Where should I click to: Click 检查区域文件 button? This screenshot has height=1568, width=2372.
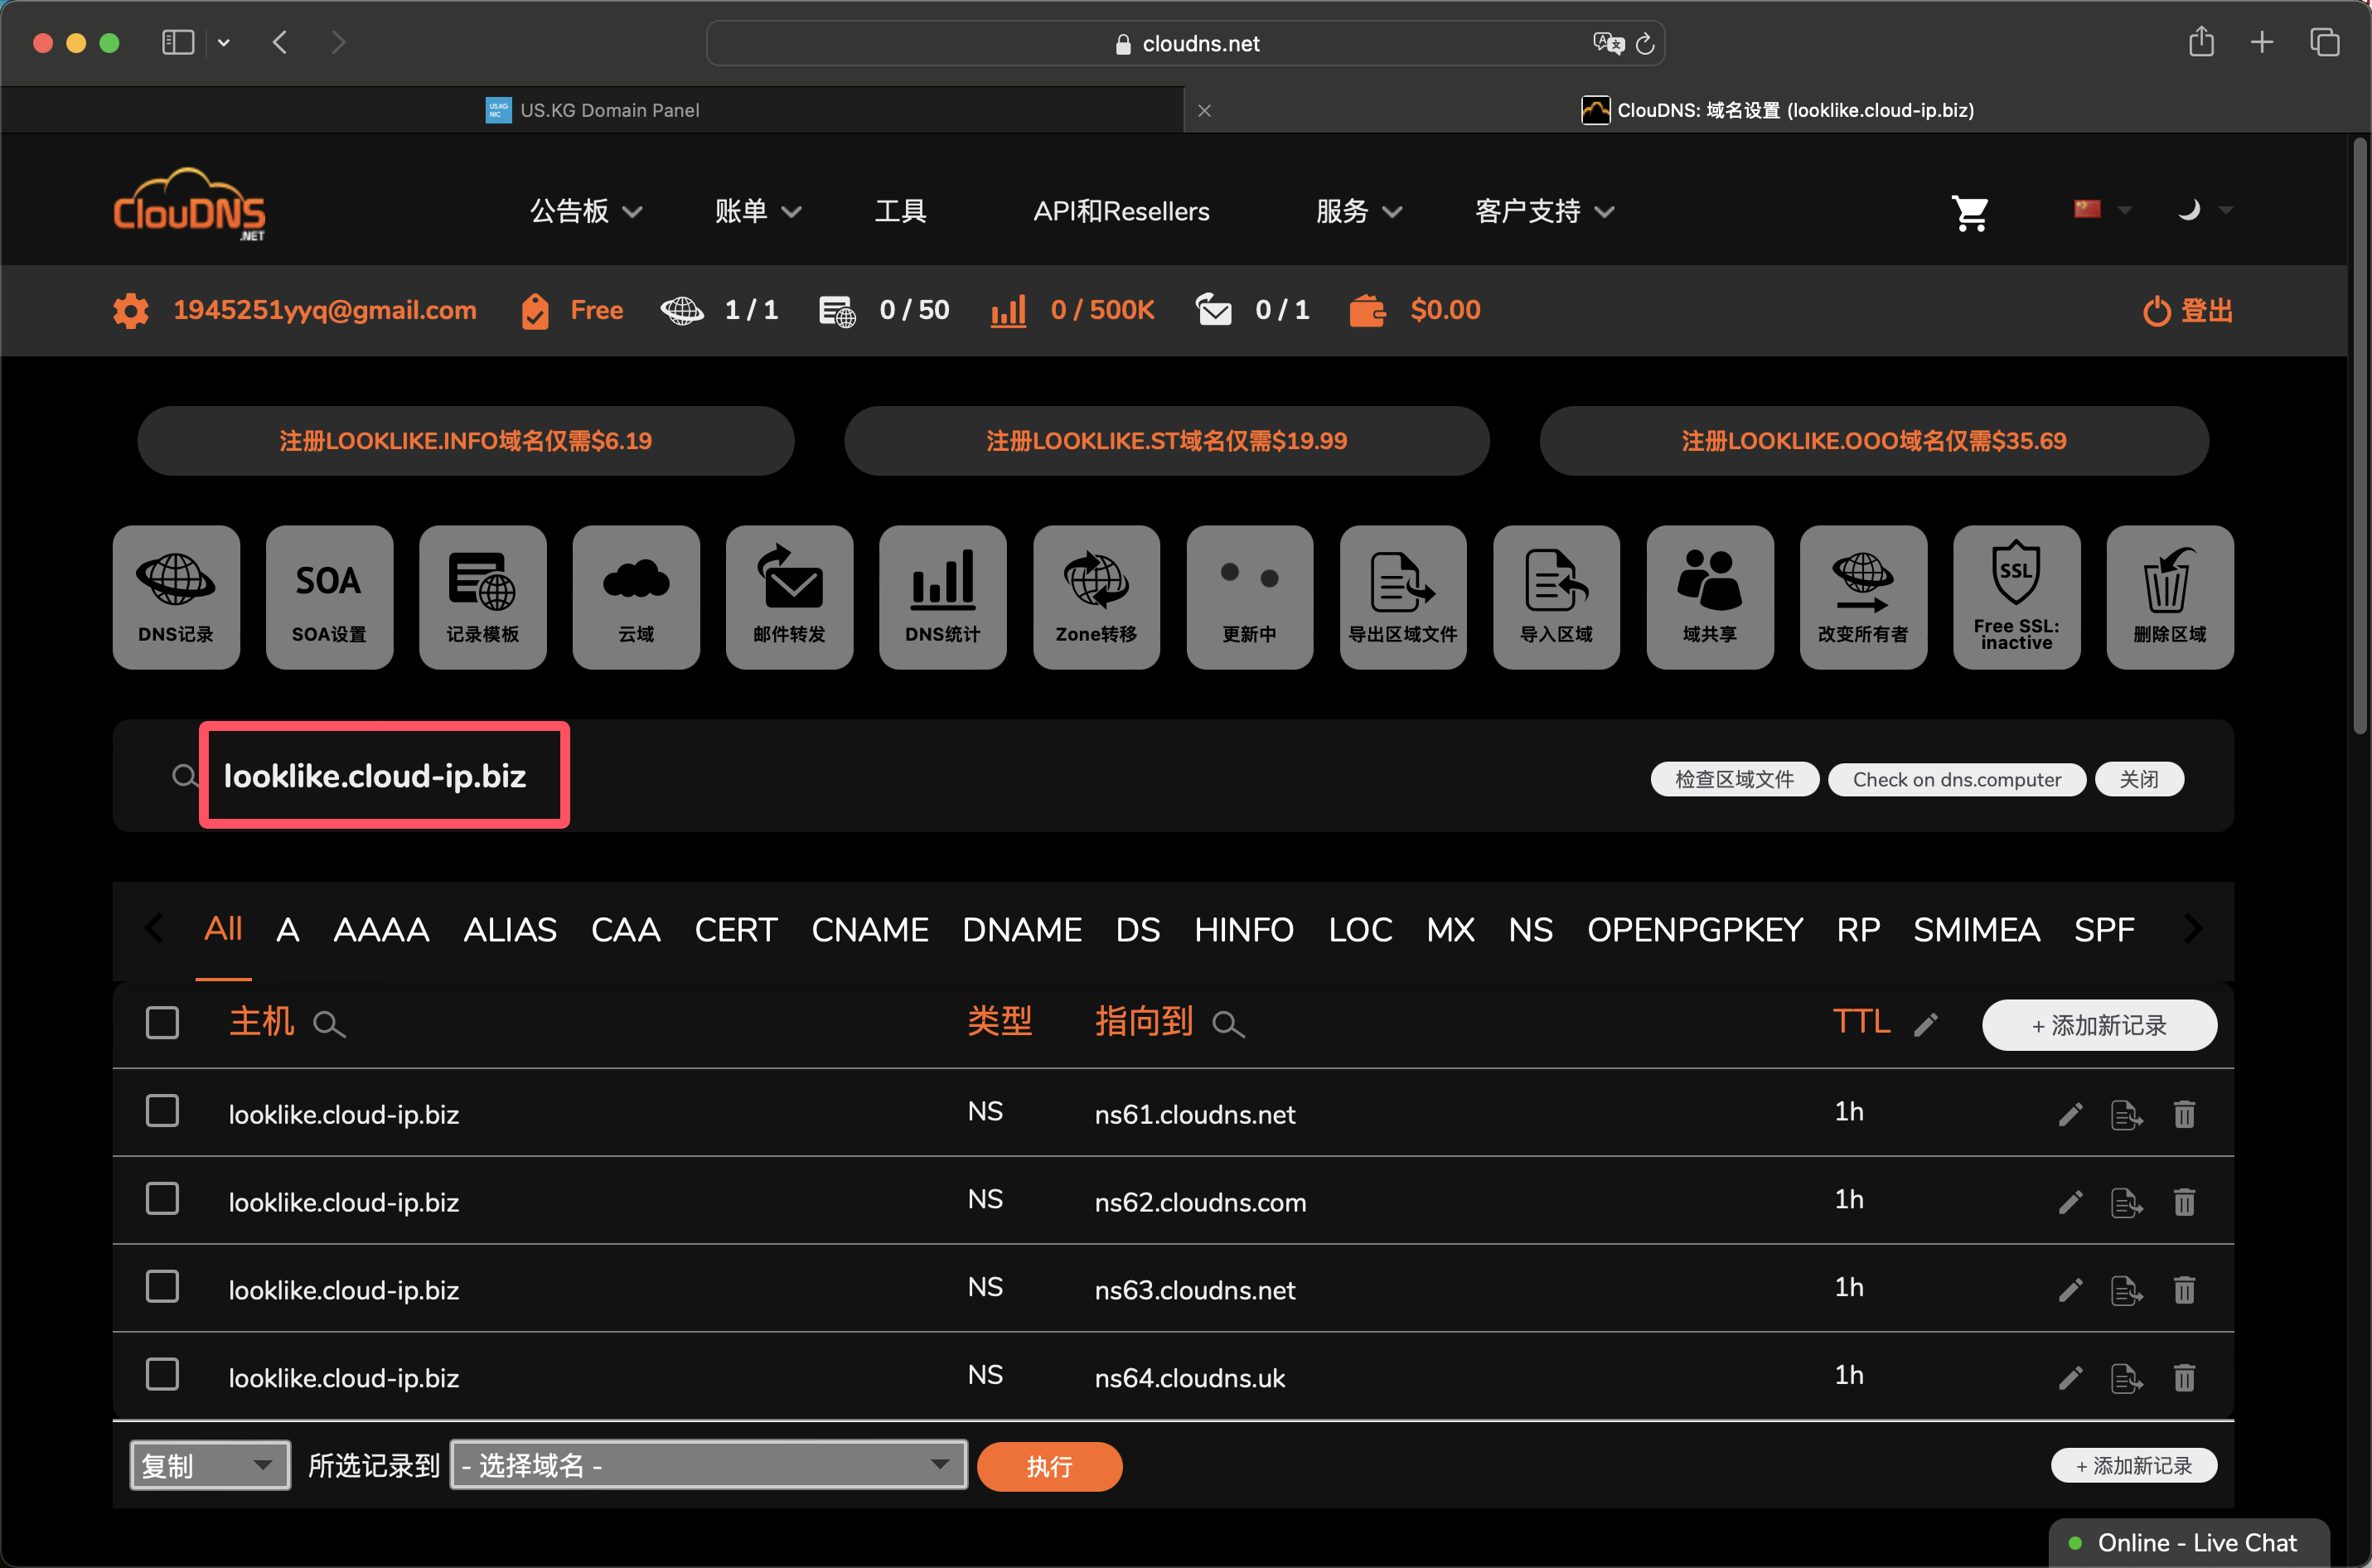(1737, 779)
